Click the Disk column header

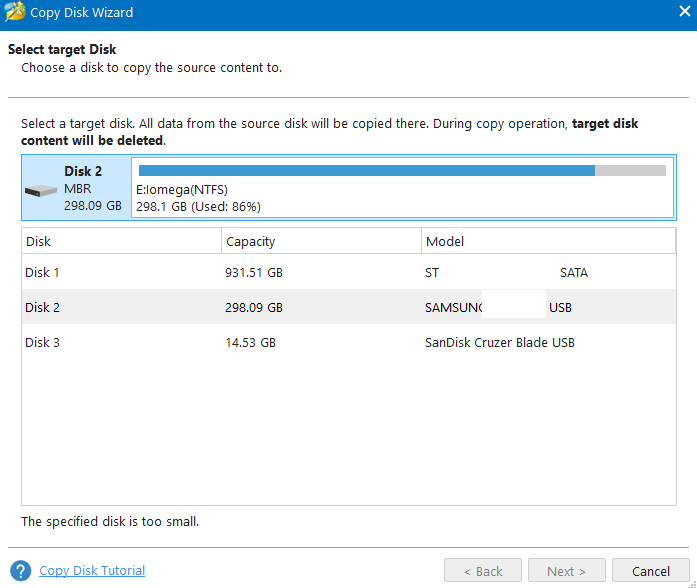(x=121, y=241)
